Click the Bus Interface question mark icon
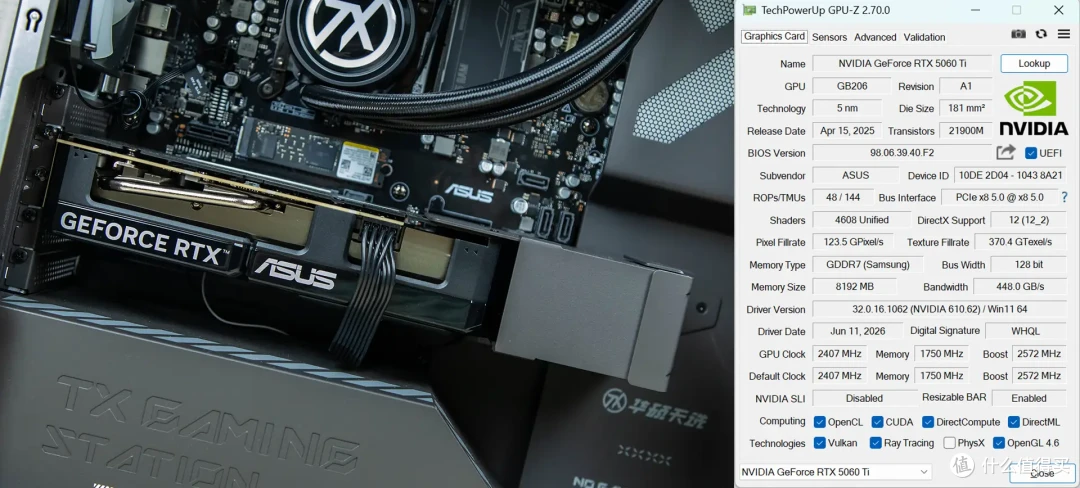Viewport: 1080px width, 488px height. click(x=1065, y=198)
